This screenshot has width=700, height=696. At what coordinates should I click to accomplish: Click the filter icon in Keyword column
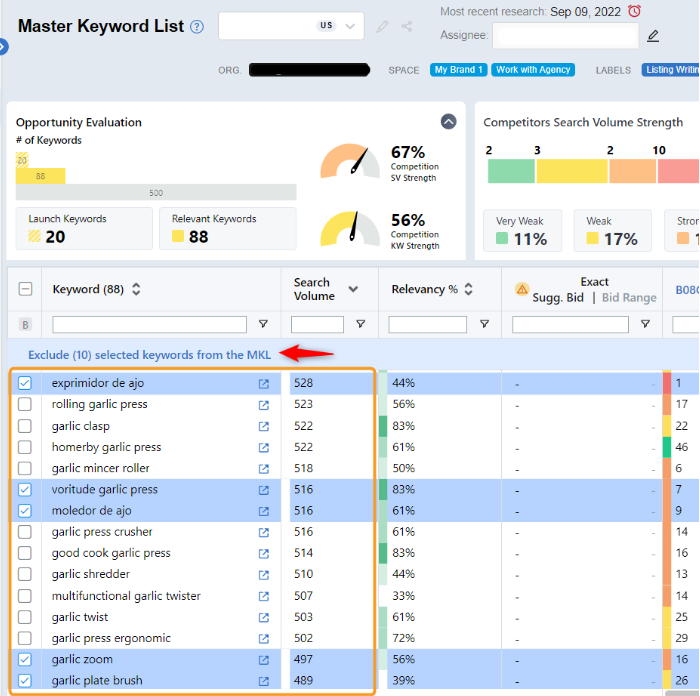coord(263,324)
